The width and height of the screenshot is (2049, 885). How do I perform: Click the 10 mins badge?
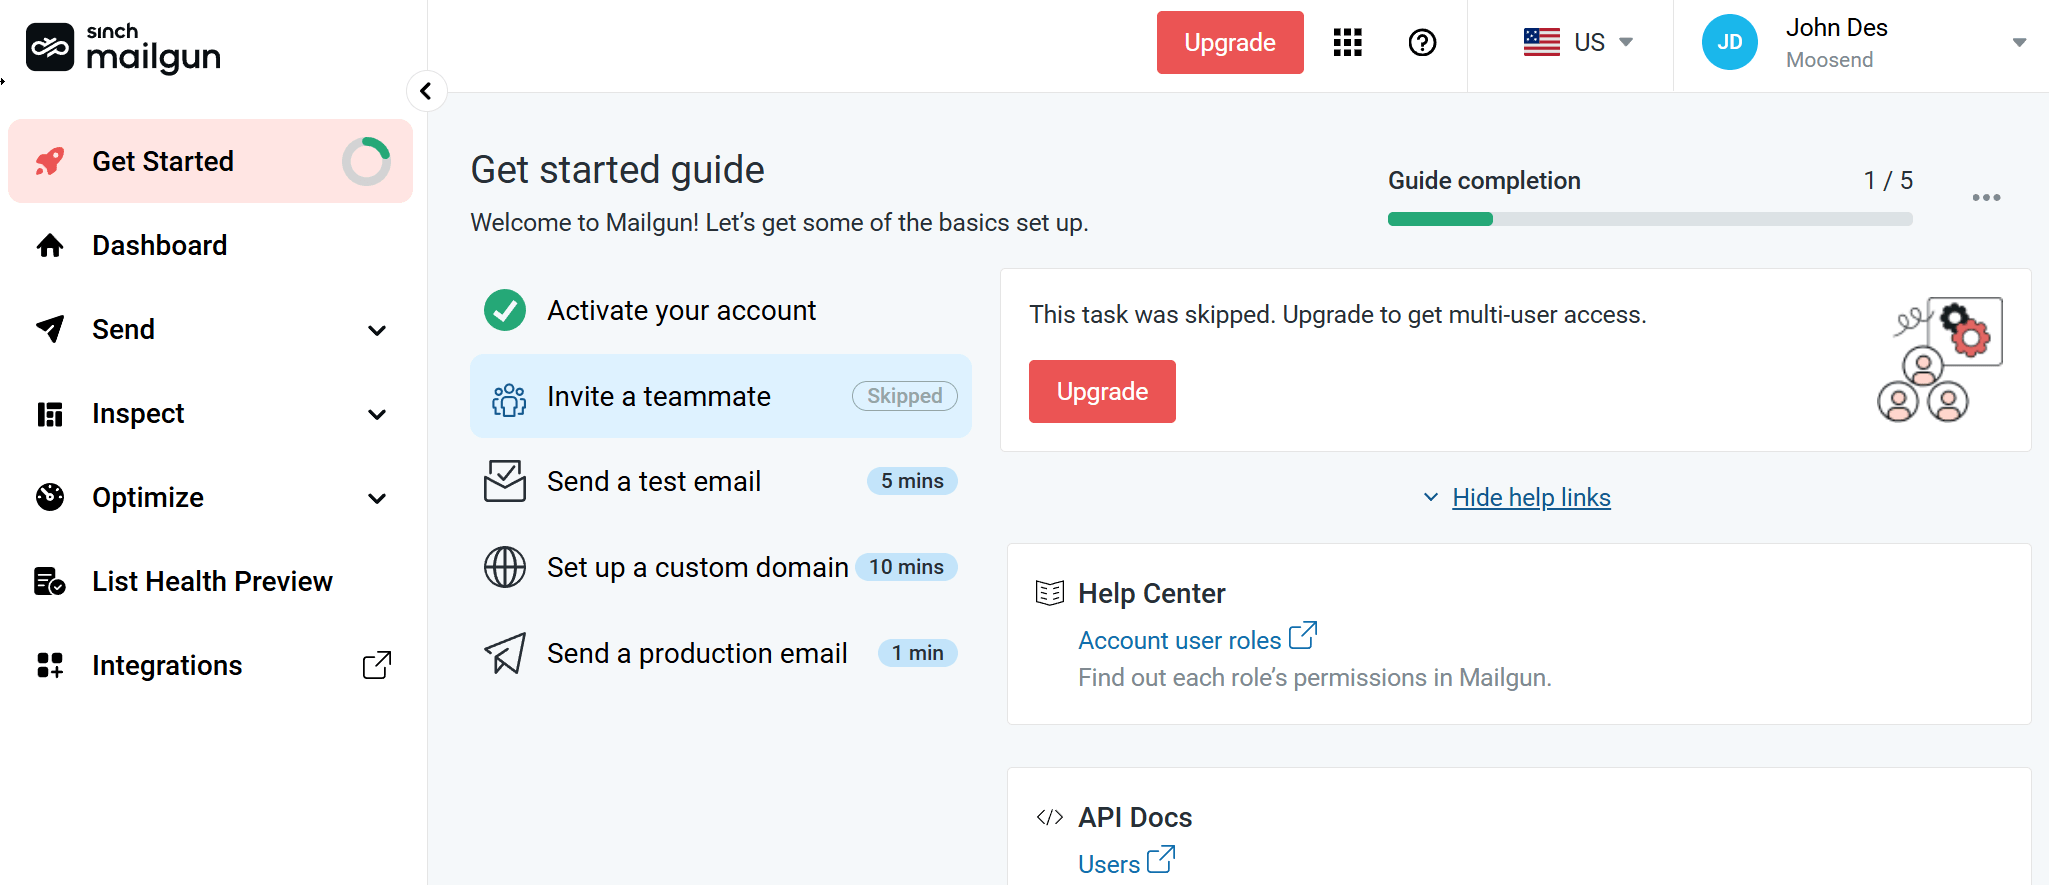(x=906, y=567)
